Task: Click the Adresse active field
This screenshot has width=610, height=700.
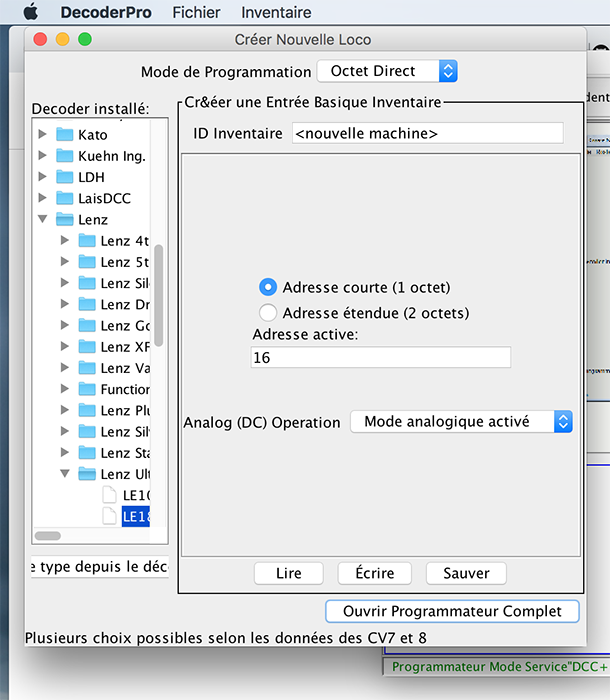Action: pos(380,357)
